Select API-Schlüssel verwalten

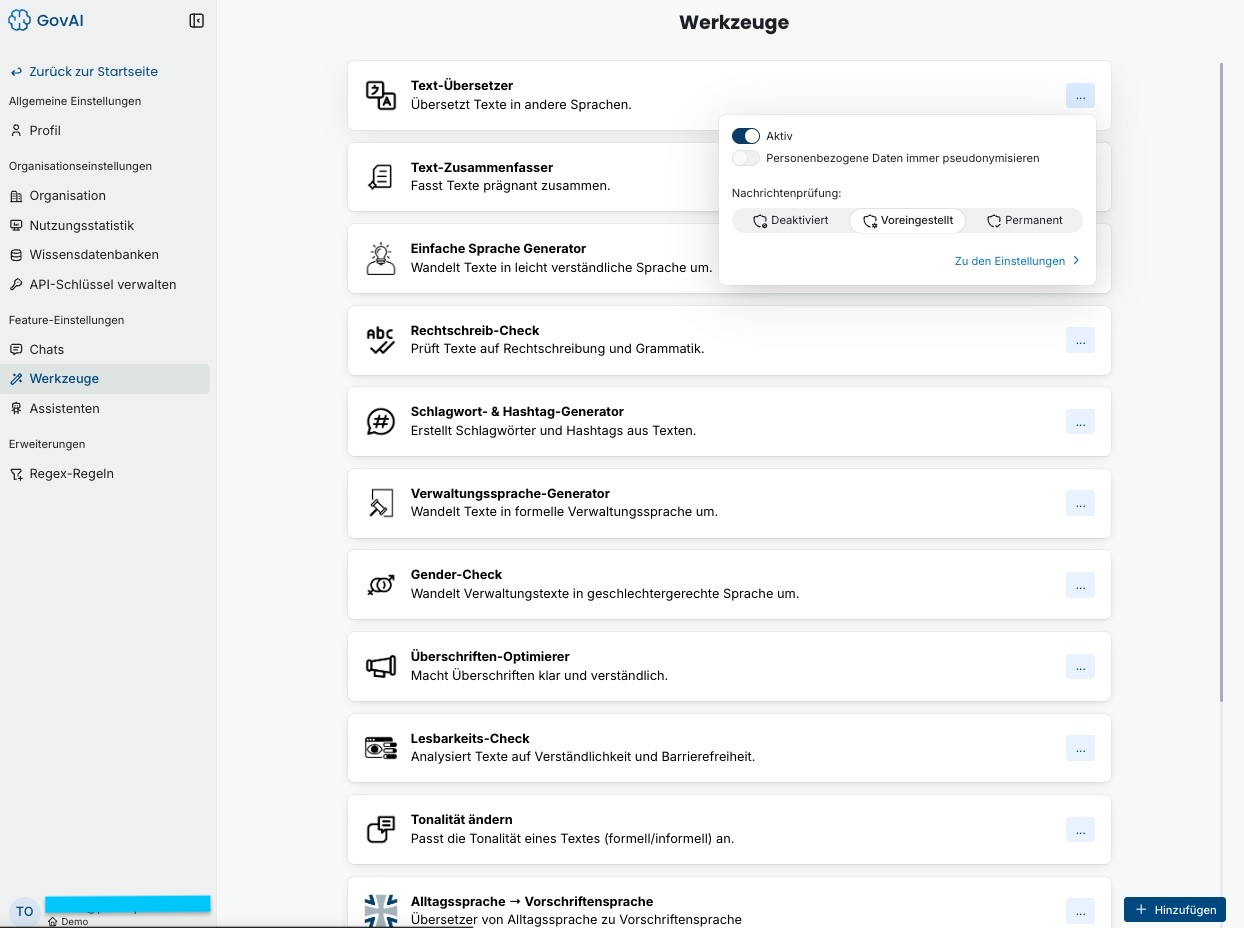pyautogui.click(x=105, y=285)
